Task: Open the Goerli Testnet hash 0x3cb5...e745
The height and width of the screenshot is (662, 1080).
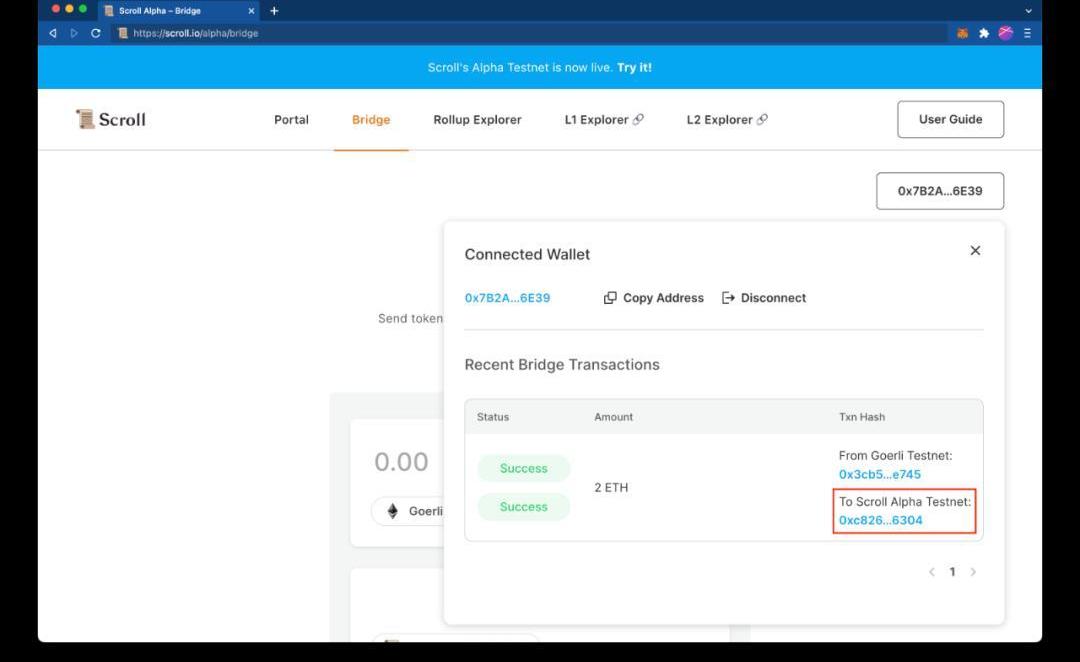Action: point(879,474)
